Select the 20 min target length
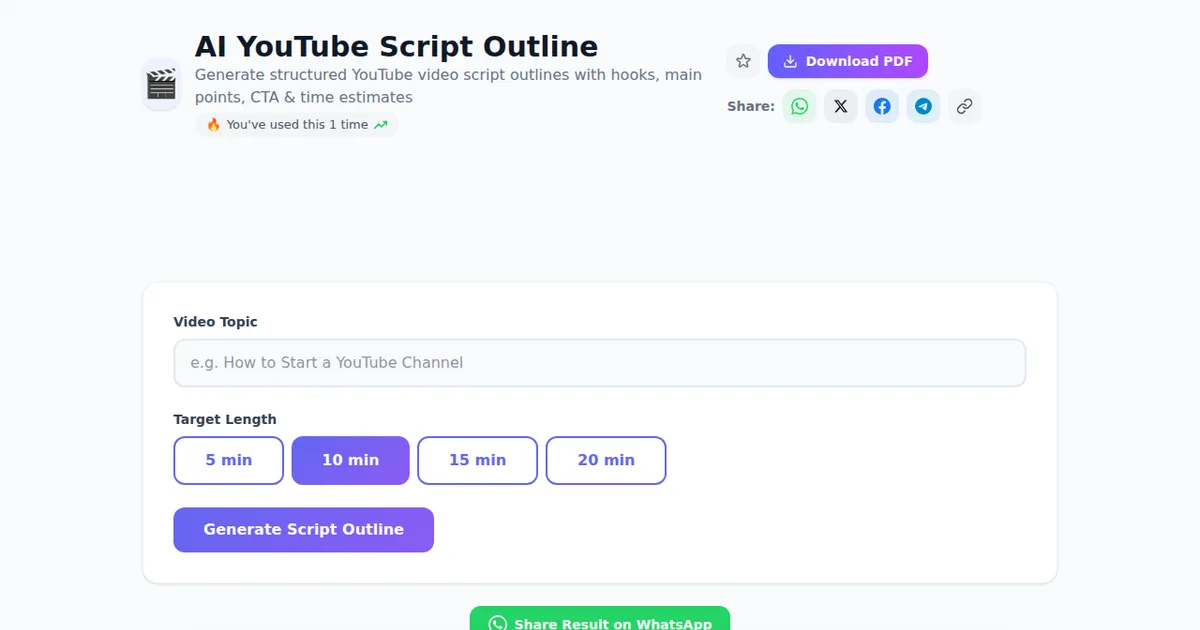Image resolution: width=1200 pixels, height=630 pixels. click(x=606, y=460)
